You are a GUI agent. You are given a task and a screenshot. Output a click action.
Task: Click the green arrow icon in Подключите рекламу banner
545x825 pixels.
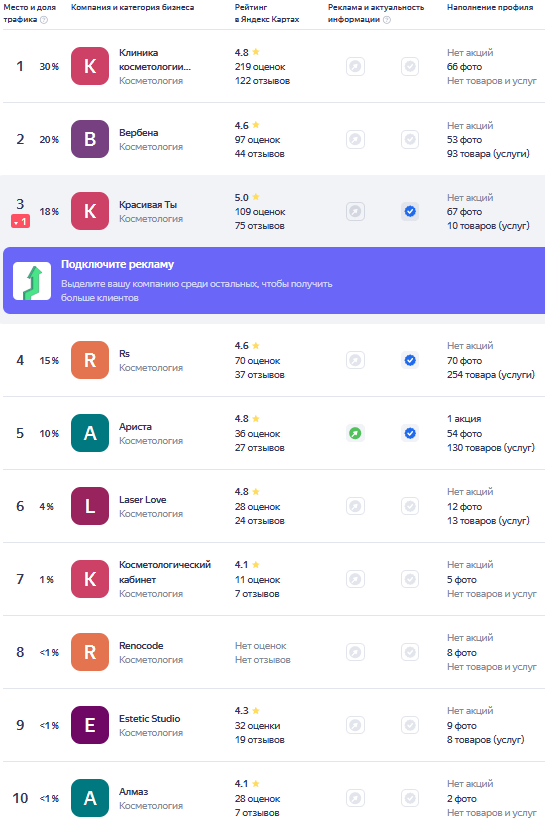[32, 281]
